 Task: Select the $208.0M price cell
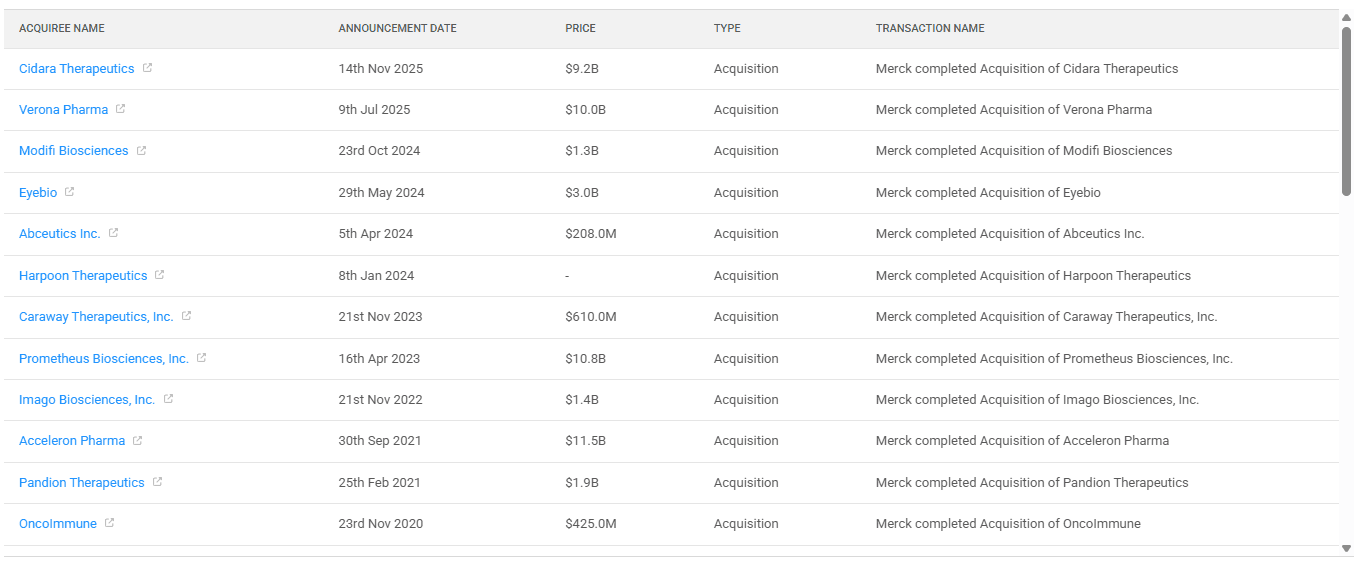pyautogui.click(x=591, y=234)
